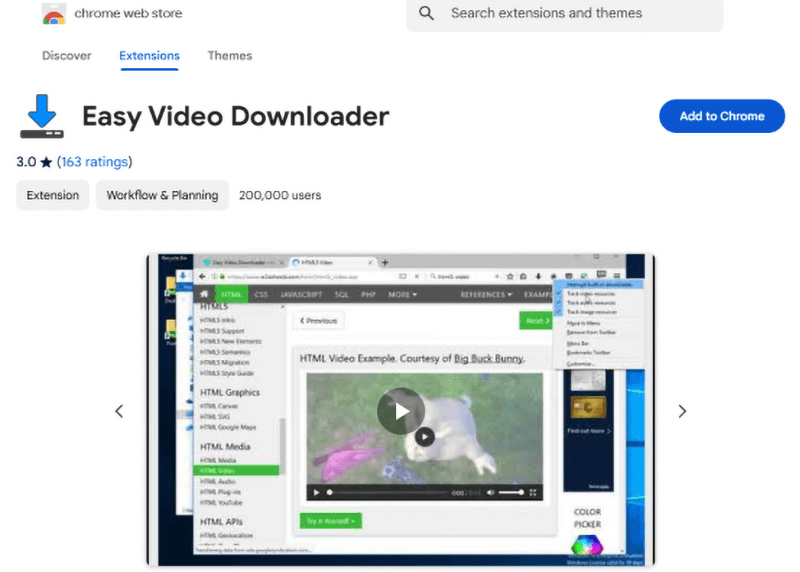
Task: Click the 3.0 rating value
Action: [x=26, y=162]
